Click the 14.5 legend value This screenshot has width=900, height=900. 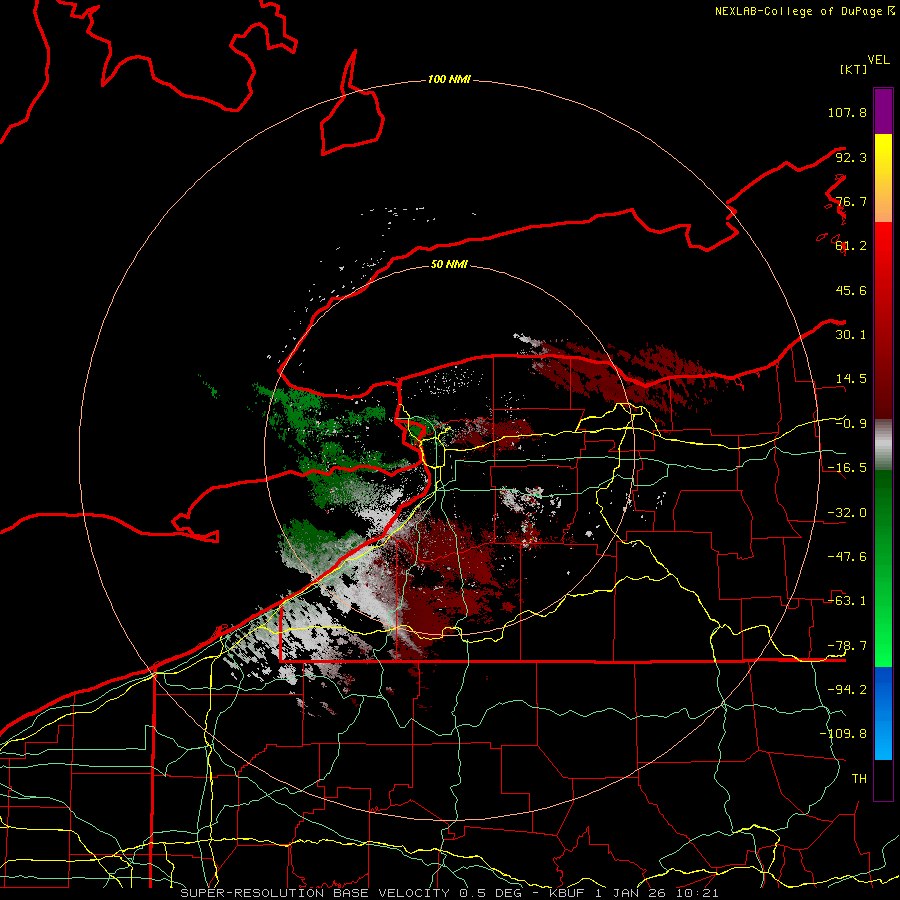click(x=851, y=379)
